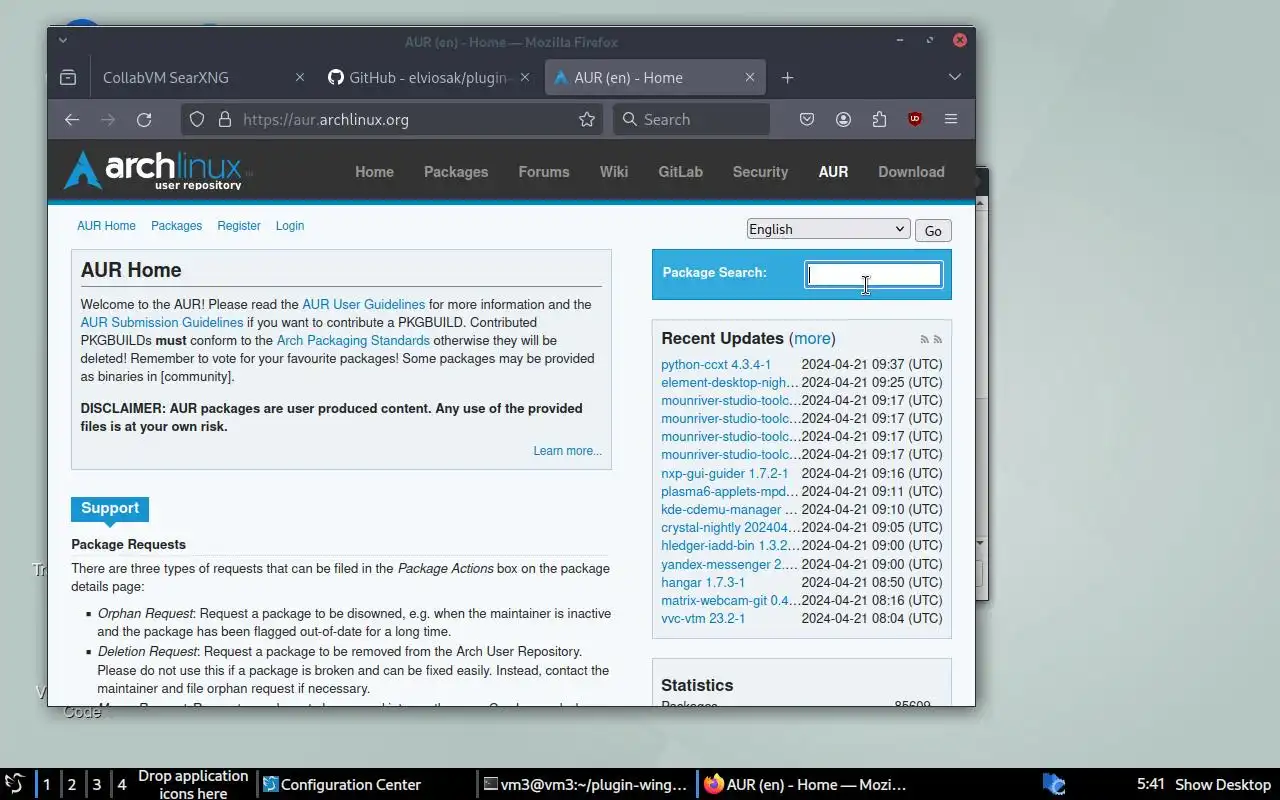Open Home in Arch navigation bar
This screenshot has width=1280, height=800.
pyautogui.click(x=374, y=172)
